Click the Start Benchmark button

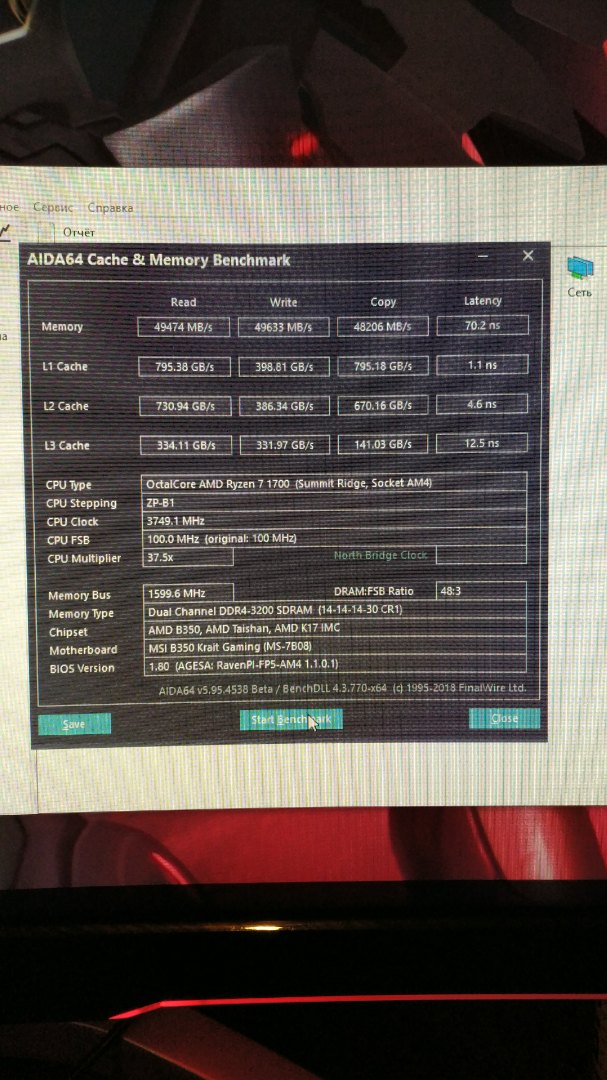tap(291, 720)
